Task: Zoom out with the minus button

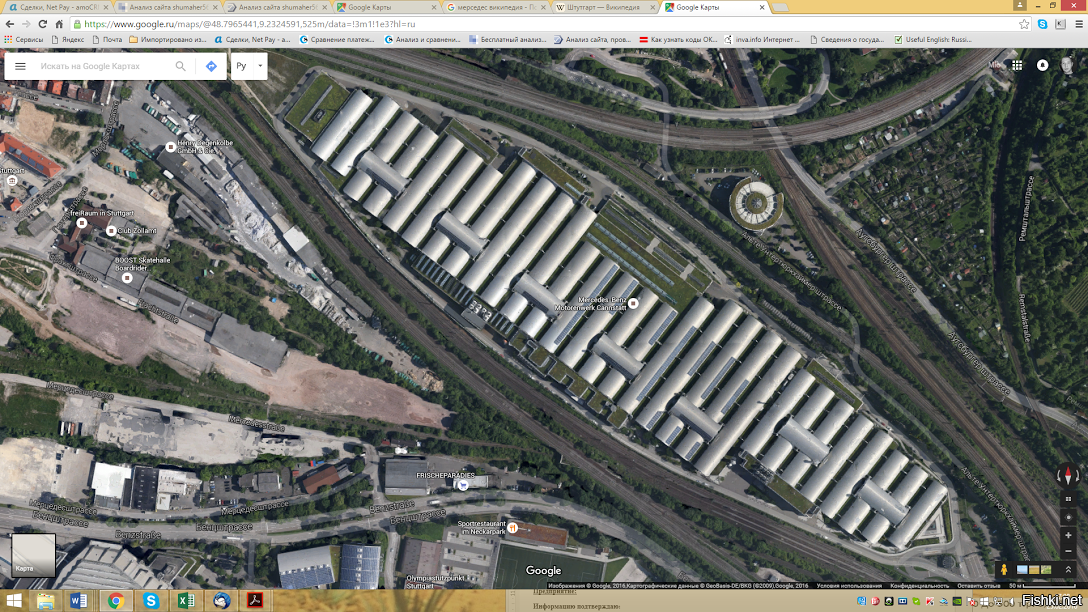Action: point(1068,551)
